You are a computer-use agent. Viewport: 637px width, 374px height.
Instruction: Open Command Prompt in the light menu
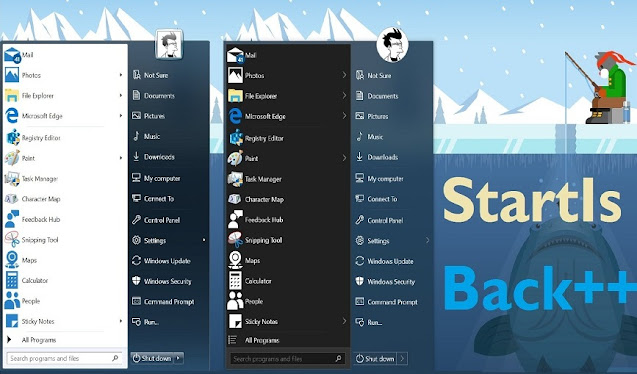168,301
